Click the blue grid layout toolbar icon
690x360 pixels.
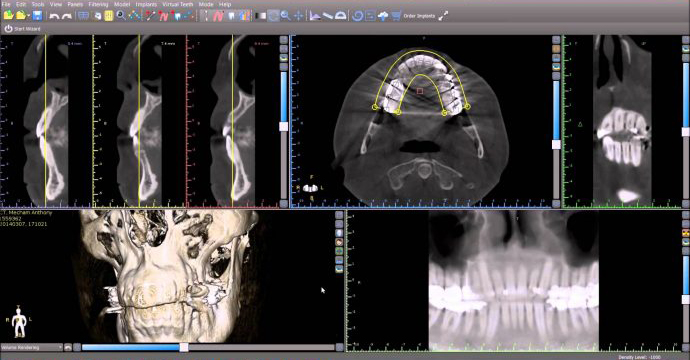tap(83, 16)
